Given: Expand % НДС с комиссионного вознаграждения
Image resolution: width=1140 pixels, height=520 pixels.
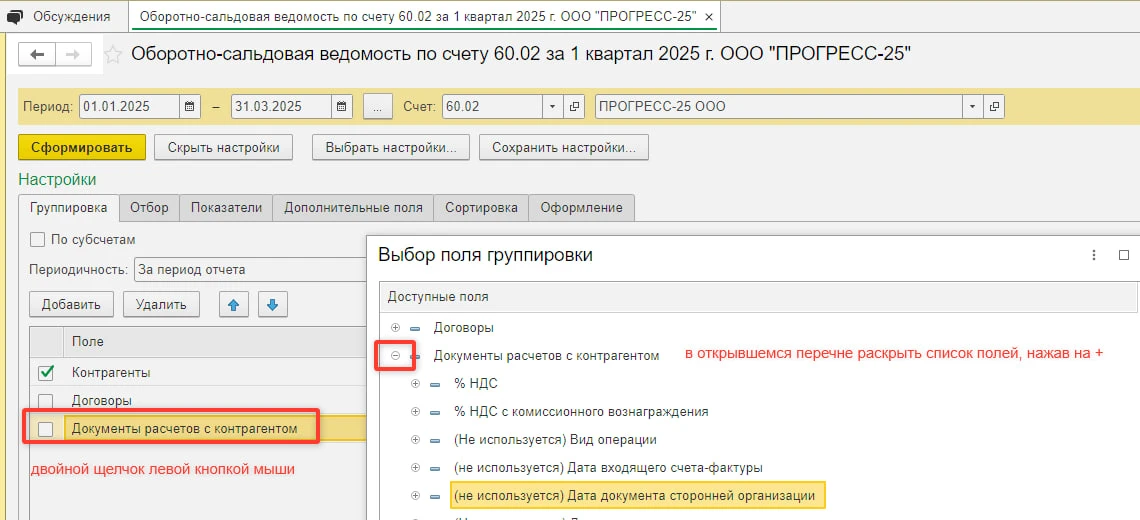Looking at the screenshot, I should [x=416, y=412].
